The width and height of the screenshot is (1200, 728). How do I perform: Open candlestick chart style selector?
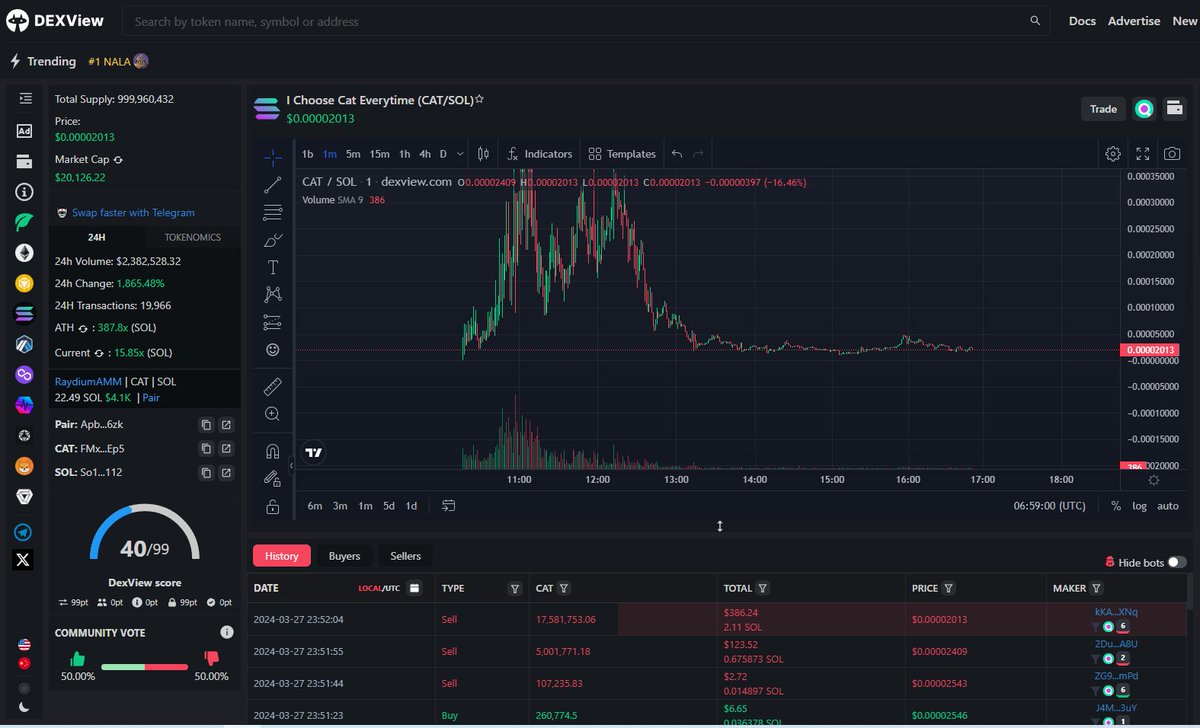tap(483, 154)
